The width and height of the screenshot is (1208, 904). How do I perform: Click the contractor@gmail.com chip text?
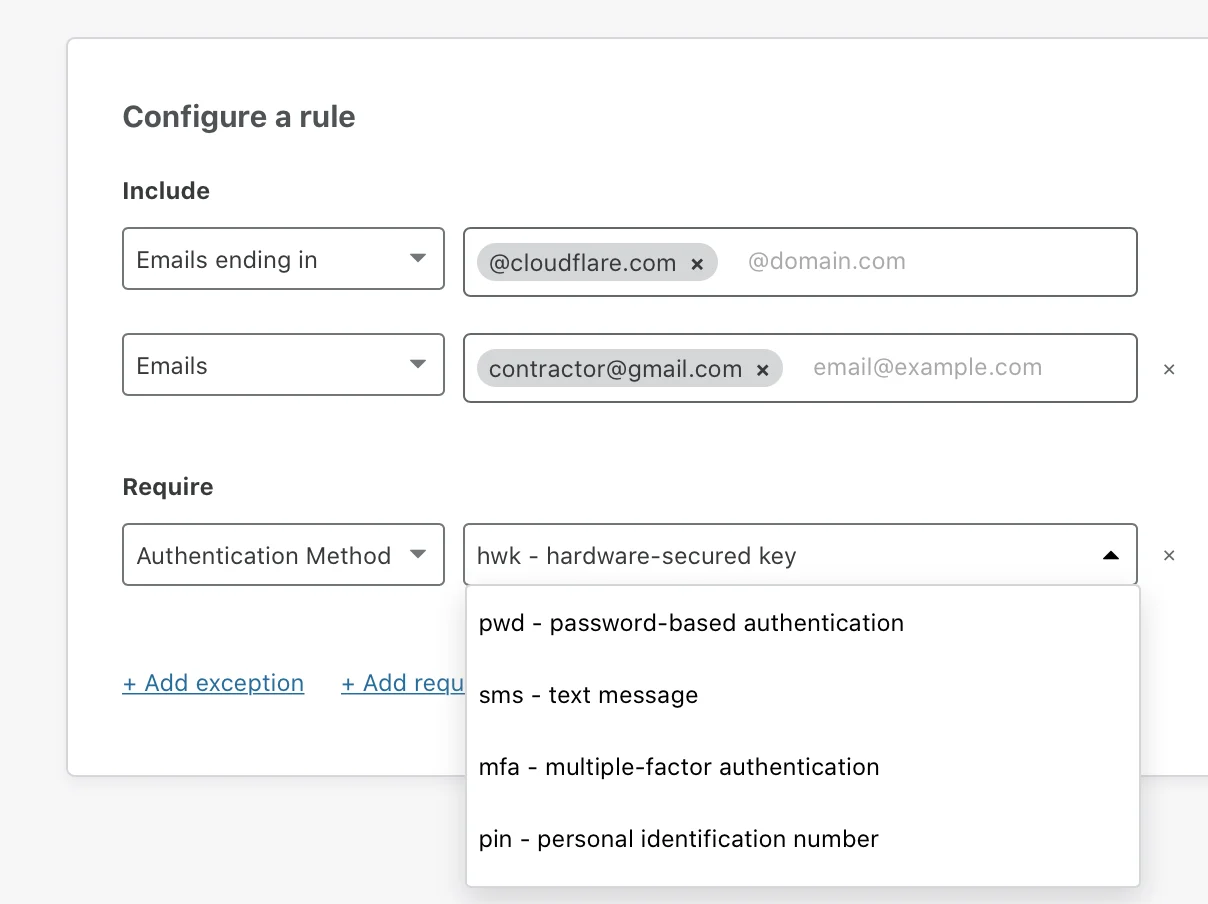coord(615,369)
